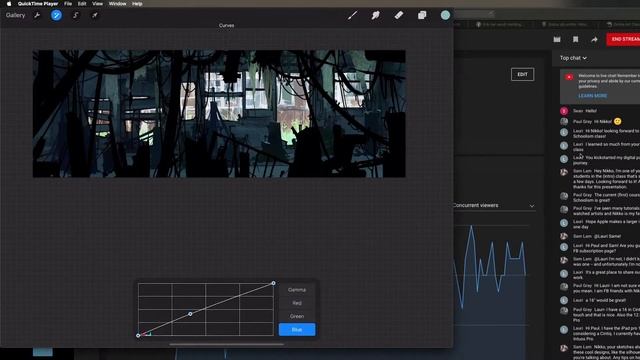This screenshot has width=640, height=360.
Task: Click the top-right endpoint of the curve
Action: [273, 283]
